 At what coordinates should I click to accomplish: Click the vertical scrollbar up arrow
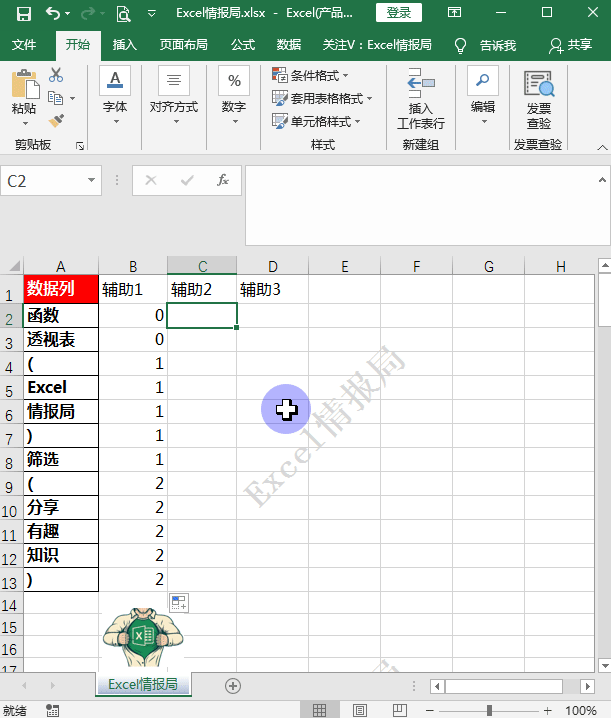(x=605, y=265)
